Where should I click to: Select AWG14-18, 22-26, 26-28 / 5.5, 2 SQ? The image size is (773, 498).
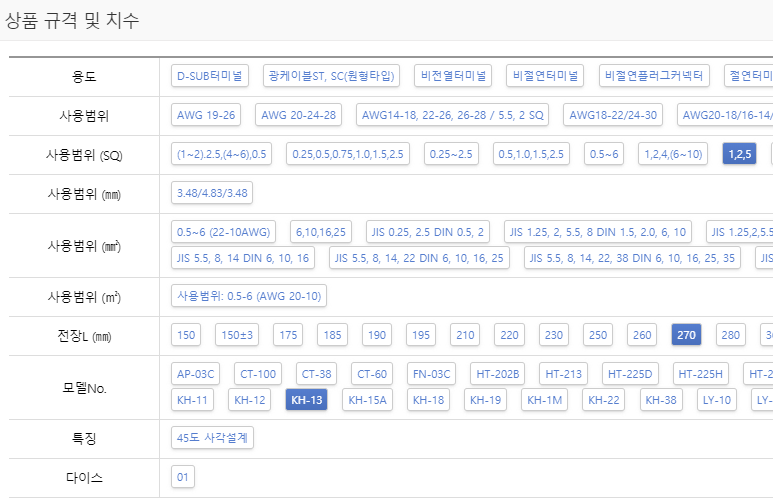click(x=452, y=115)
